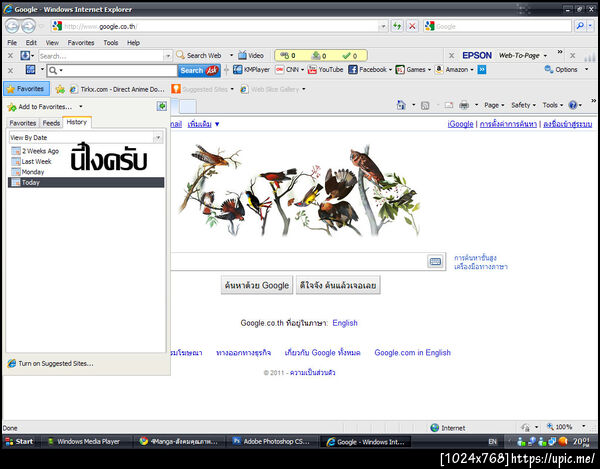This screenshot has height=469, width=600.
Task: Click Google.com in English link
Action: [x=412, y=352]
